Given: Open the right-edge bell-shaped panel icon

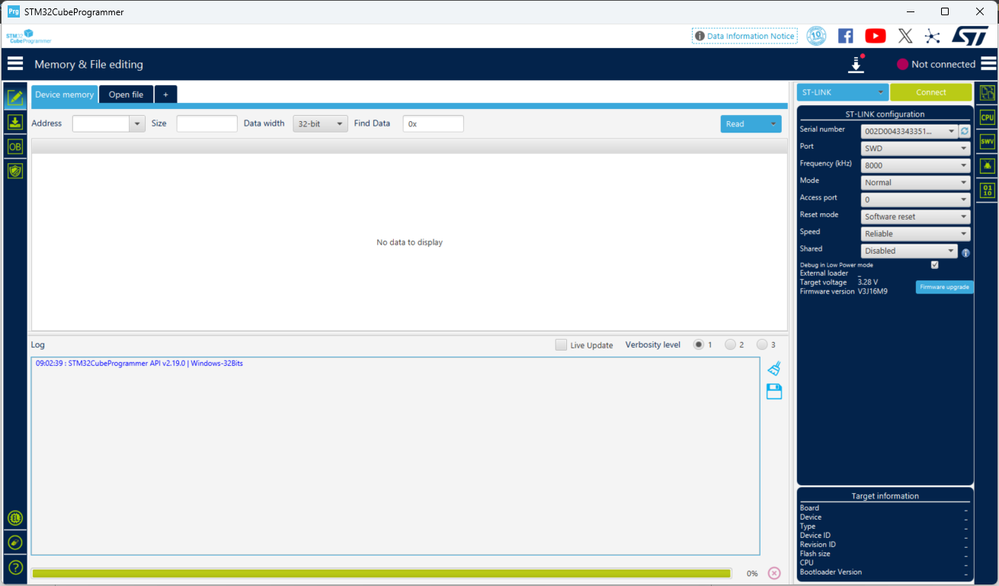Looking at the screenshot, I should pos(988,166).
